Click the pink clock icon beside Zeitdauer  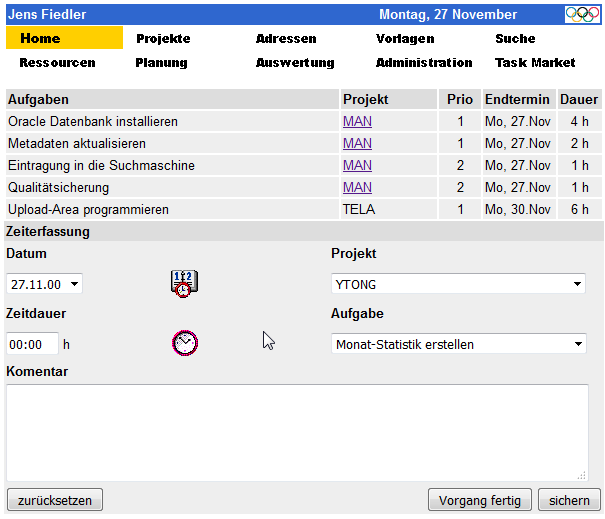[x=185, y=343]
